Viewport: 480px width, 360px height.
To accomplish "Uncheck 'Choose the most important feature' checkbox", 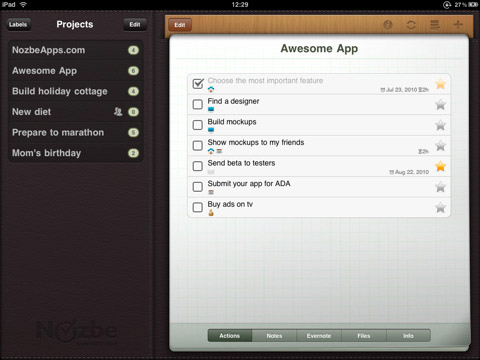I will click(198, 83).
